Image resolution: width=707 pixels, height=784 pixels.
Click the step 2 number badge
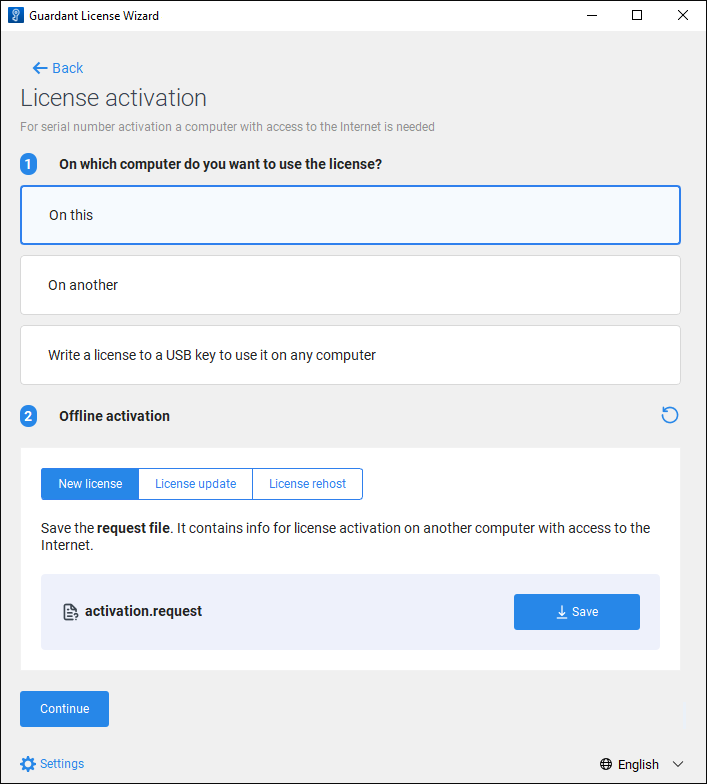pos(29,416)
